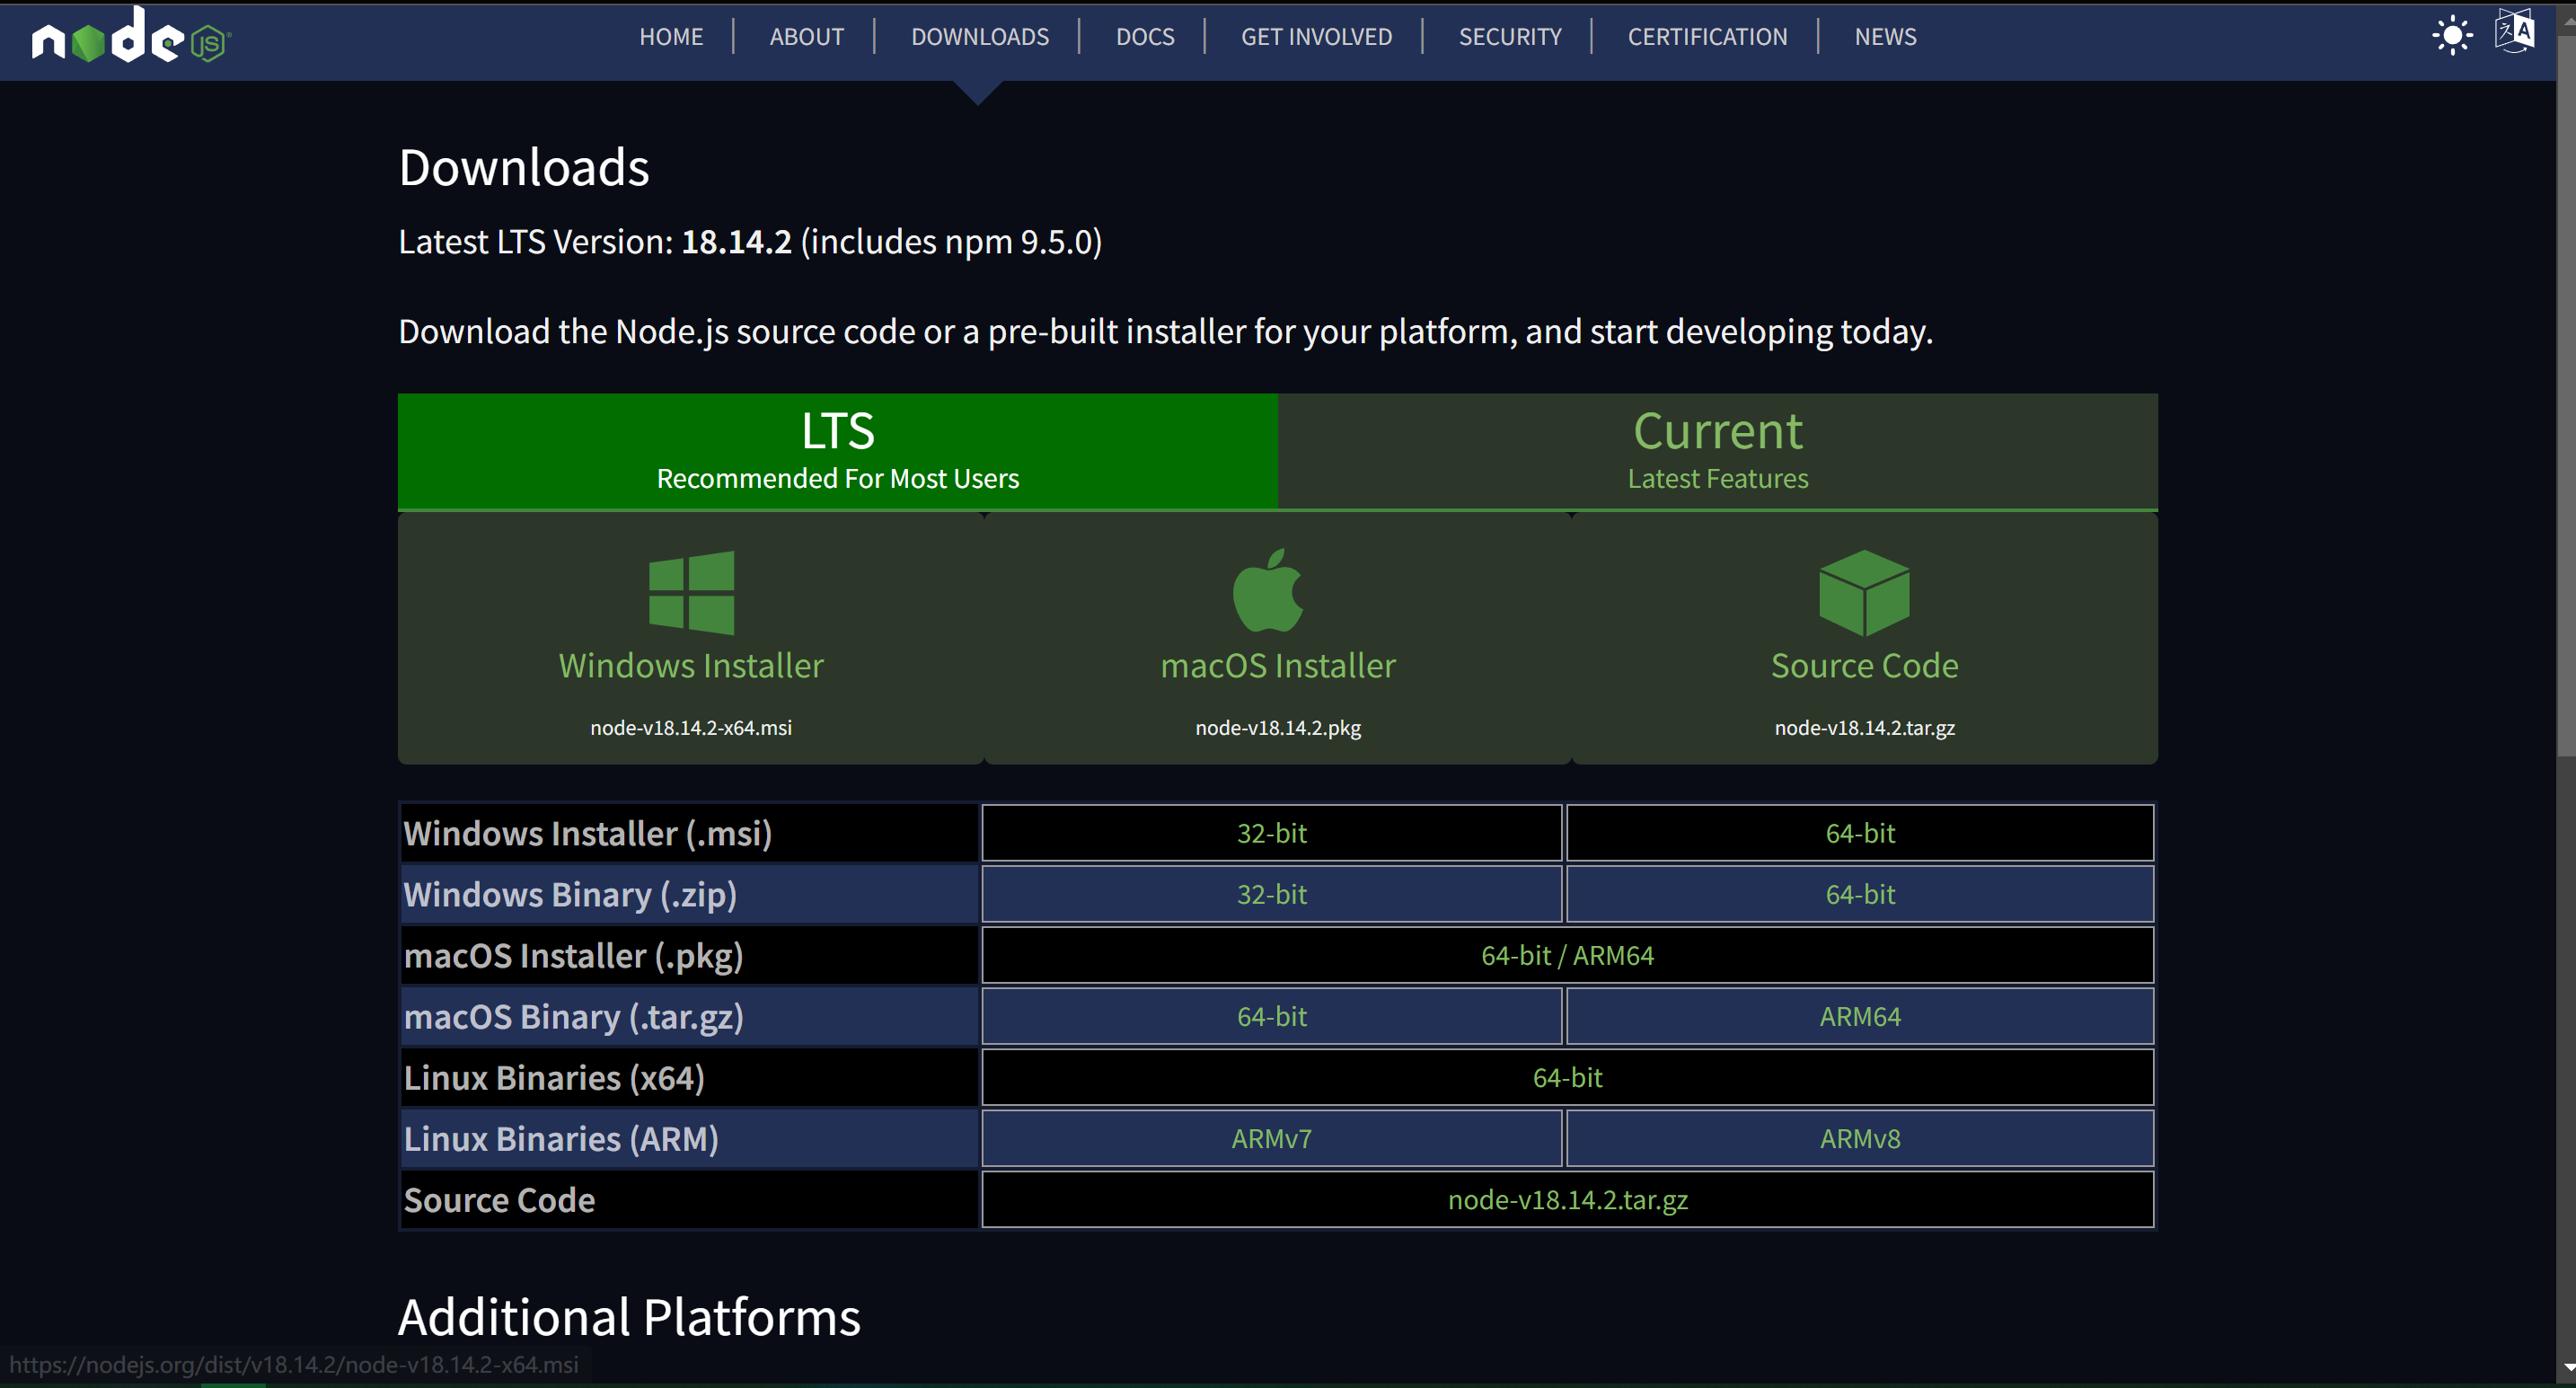Click the Windows logo icon

(691, 593)
